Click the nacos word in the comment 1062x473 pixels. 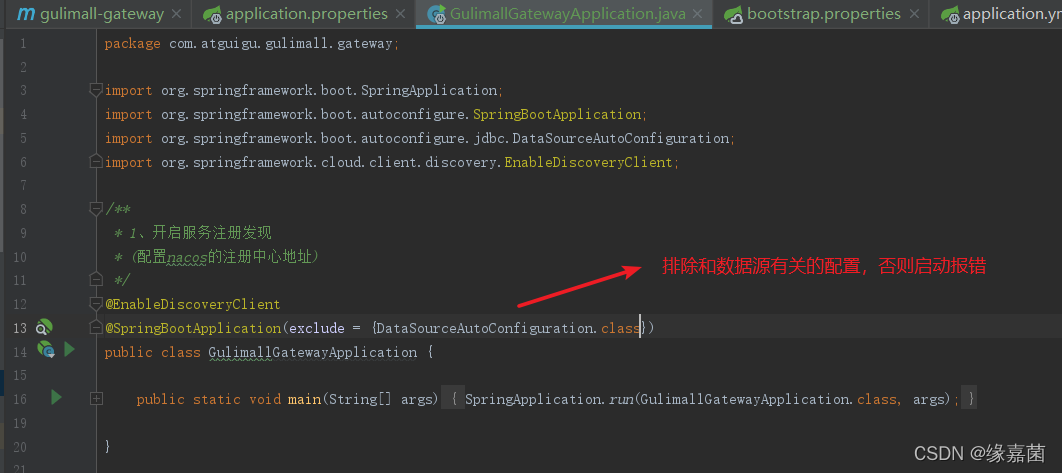point(186,257)
